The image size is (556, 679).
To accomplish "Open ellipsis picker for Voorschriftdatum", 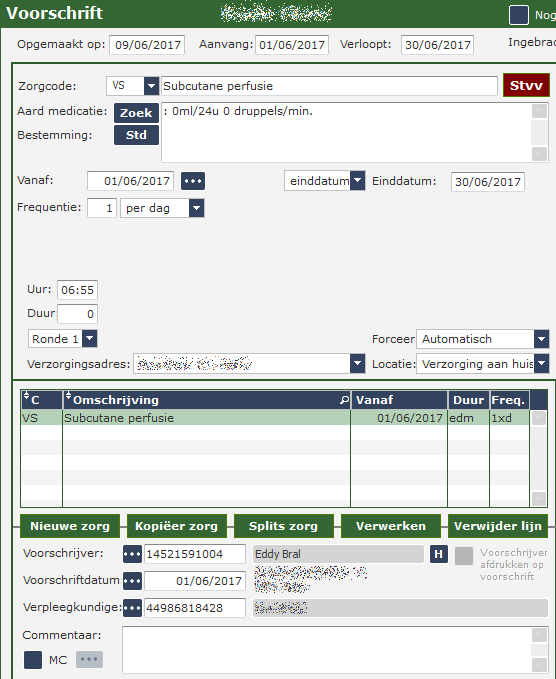I will click(x=132, y=581).
